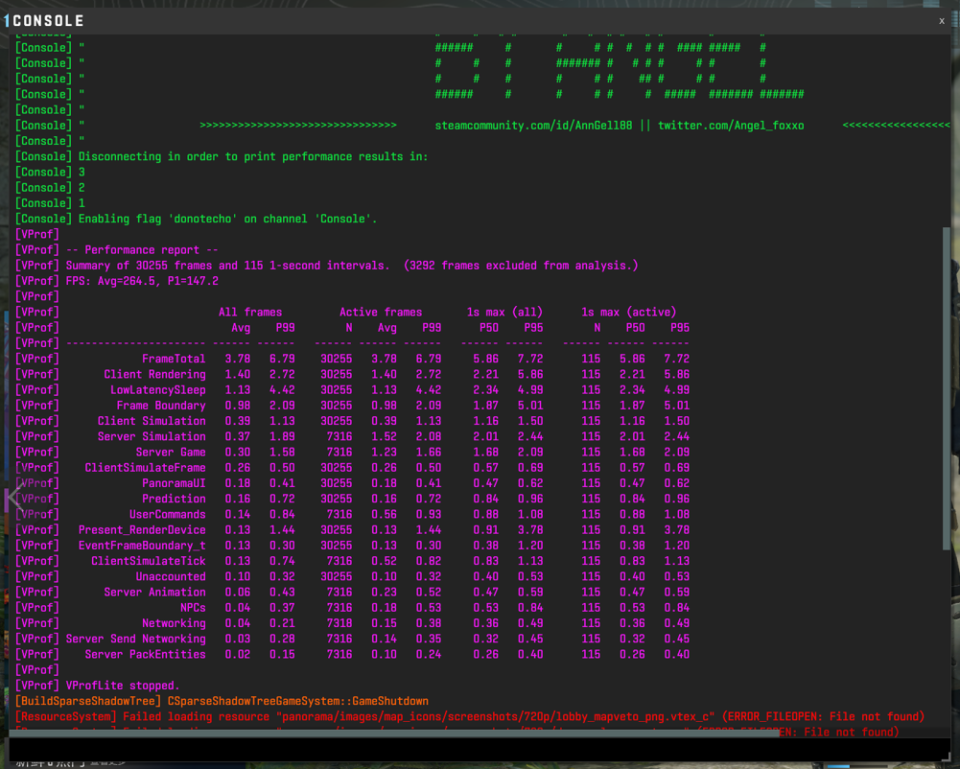Click the Prediction row label

pos(174,499)
